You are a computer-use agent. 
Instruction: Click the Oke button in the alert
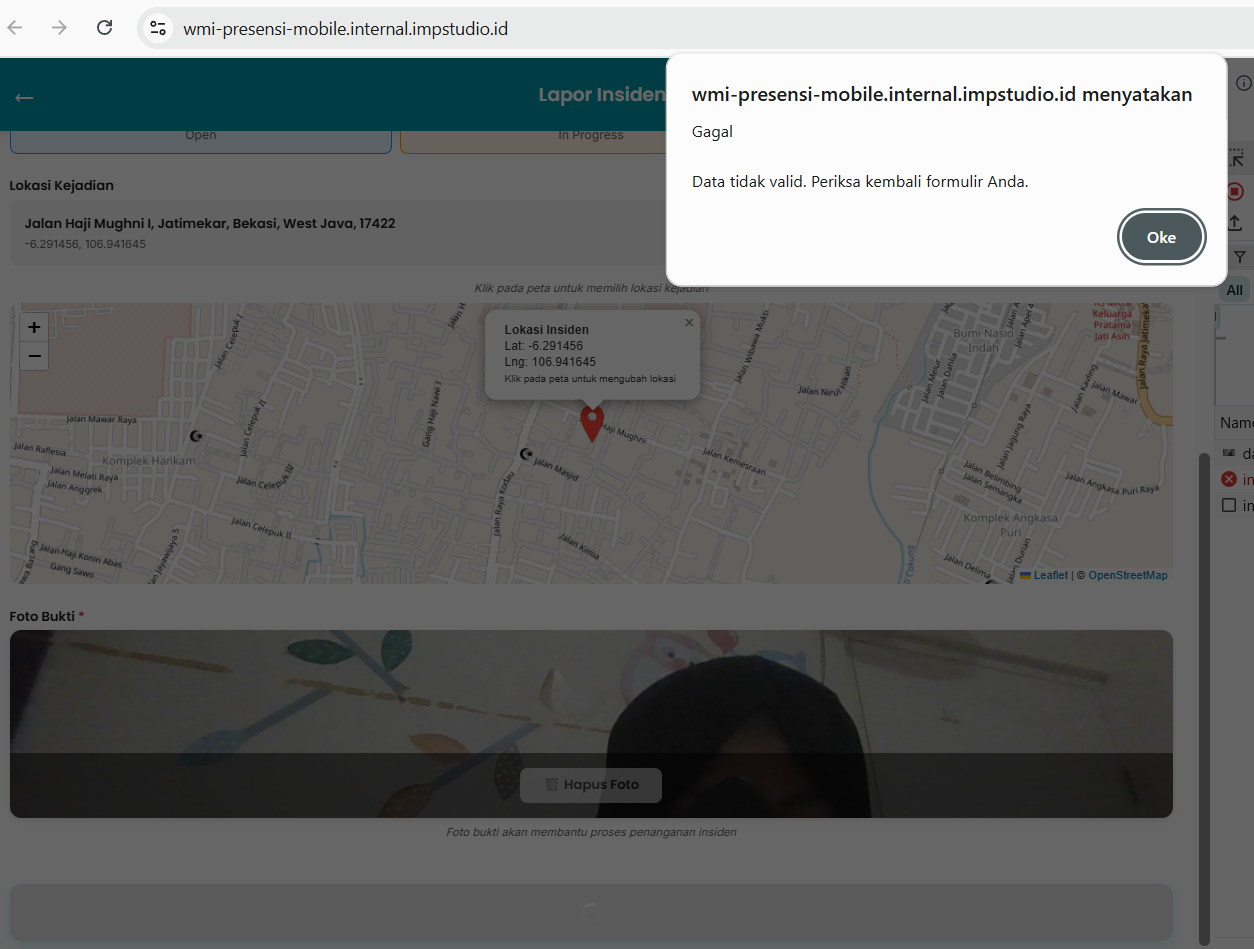tap(1161, 237)
